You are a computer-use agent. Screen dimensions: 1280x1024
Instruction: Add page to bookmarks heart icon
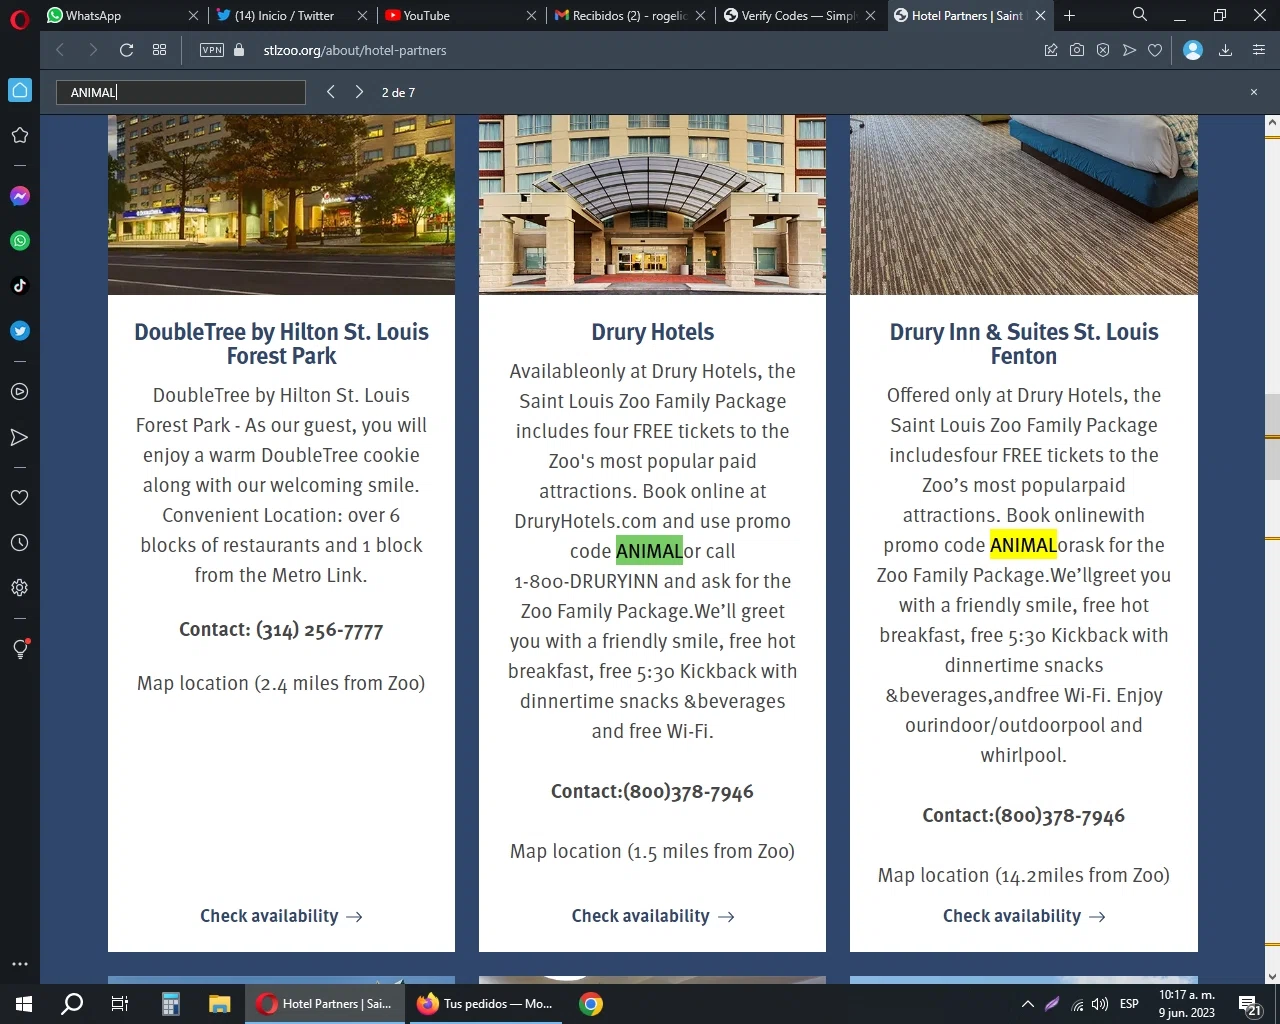[1155, 50]
